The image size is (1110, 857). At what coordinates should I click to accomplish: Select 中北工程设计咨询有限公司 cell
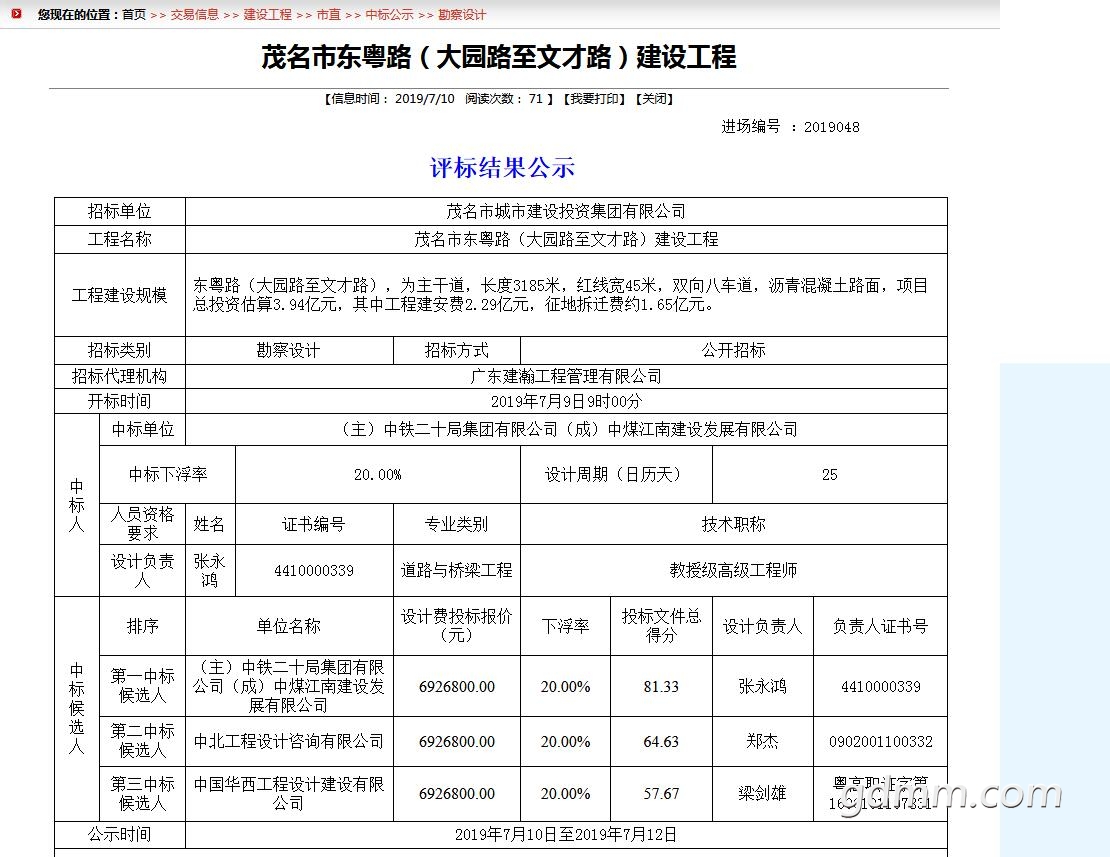point(289,742)
